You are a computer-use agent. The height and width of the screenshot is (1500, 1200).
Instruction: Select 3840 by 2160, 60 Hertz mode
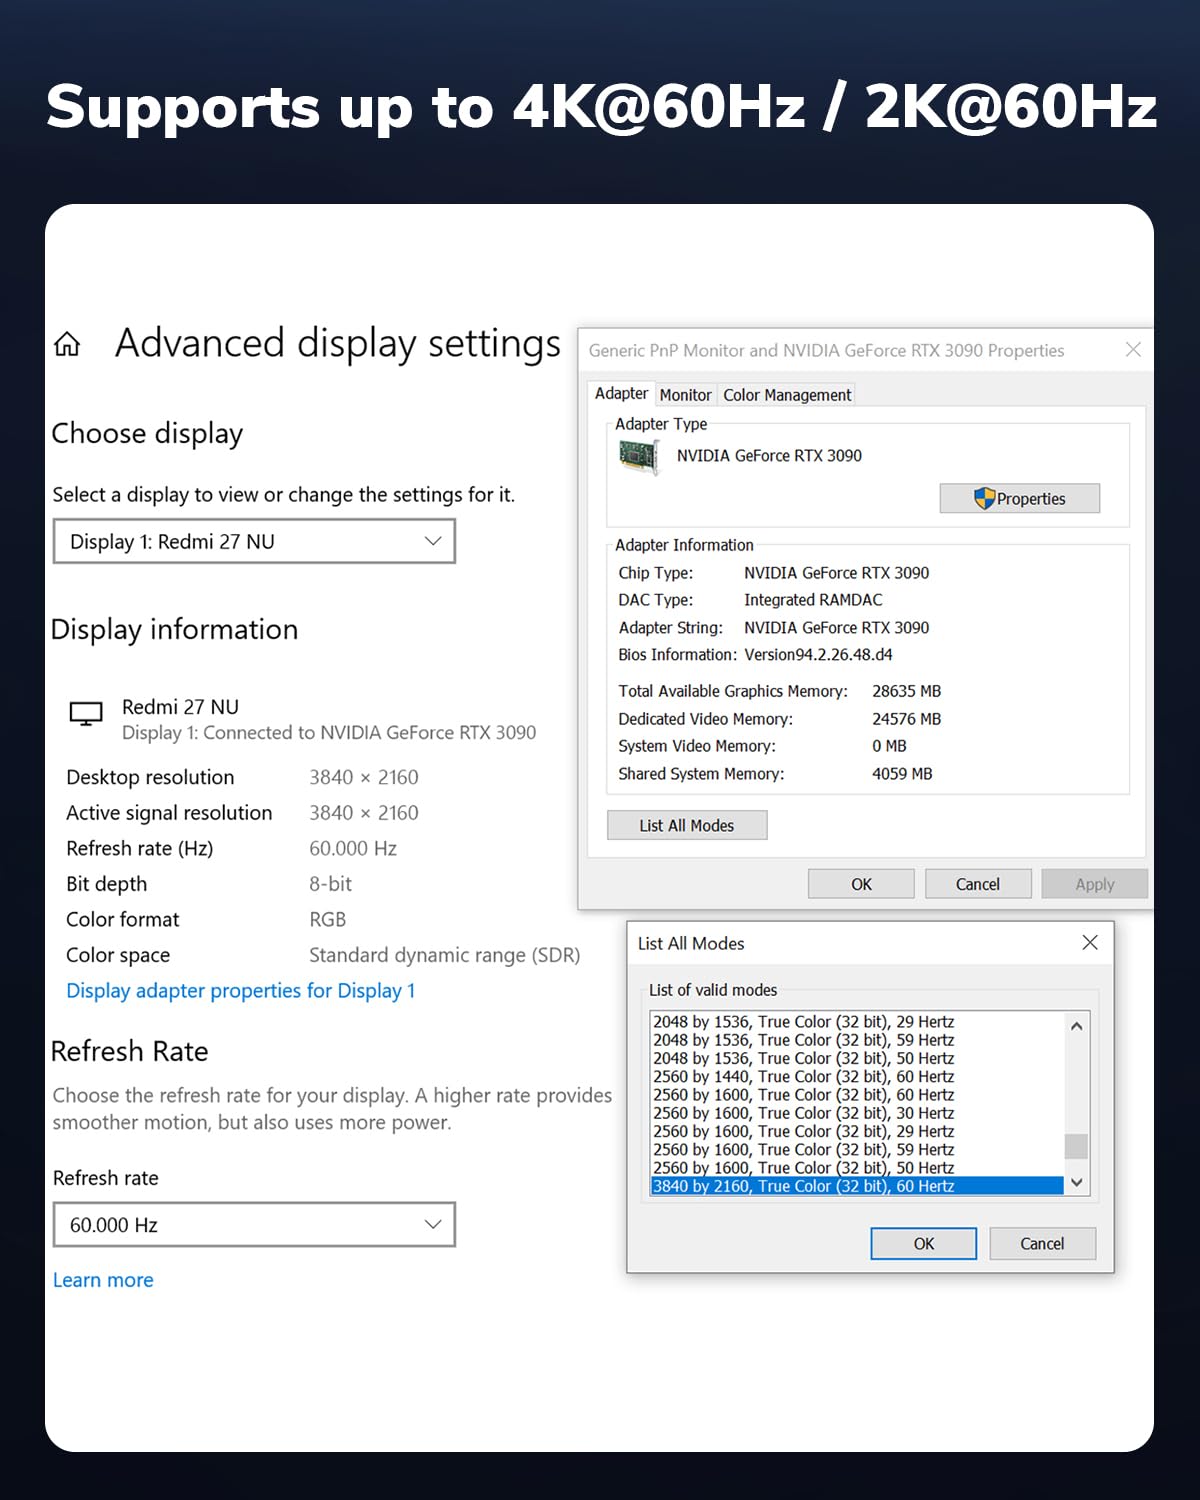(x=803, y=1186)
